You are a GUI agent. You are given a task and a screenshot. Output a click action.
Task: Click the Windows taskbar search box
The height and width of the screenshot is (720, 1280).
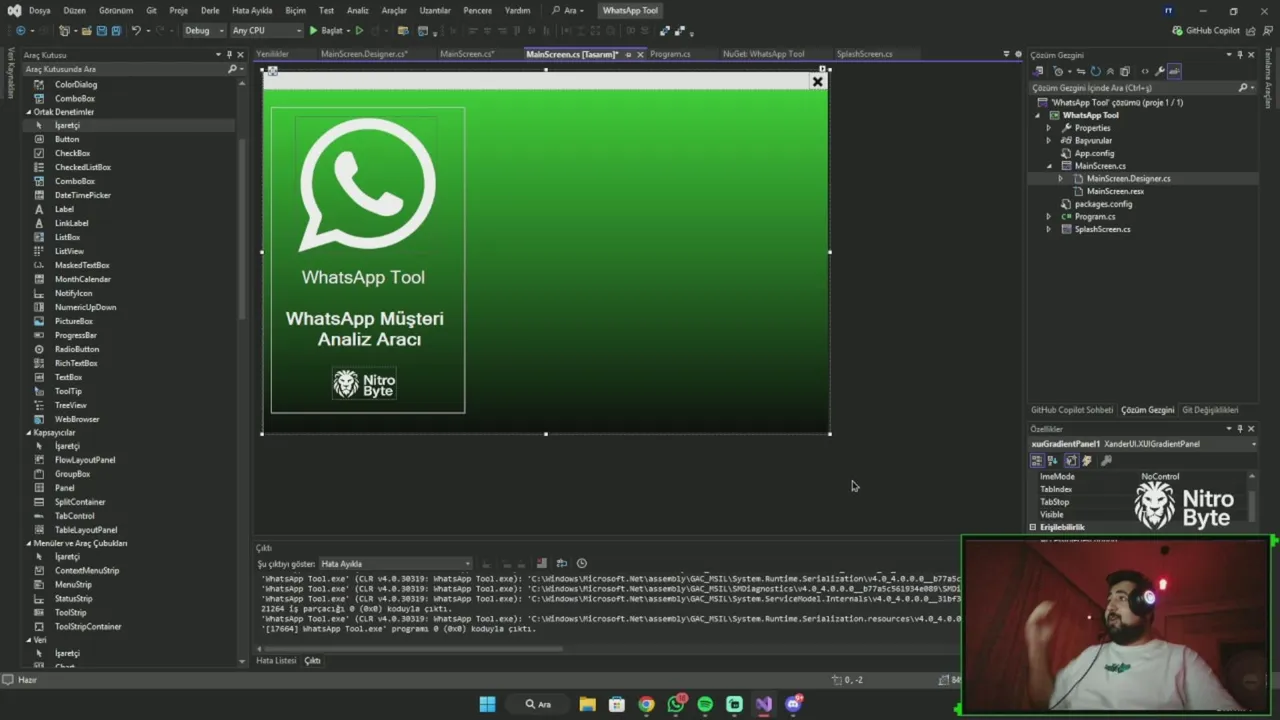coord(539,704)
